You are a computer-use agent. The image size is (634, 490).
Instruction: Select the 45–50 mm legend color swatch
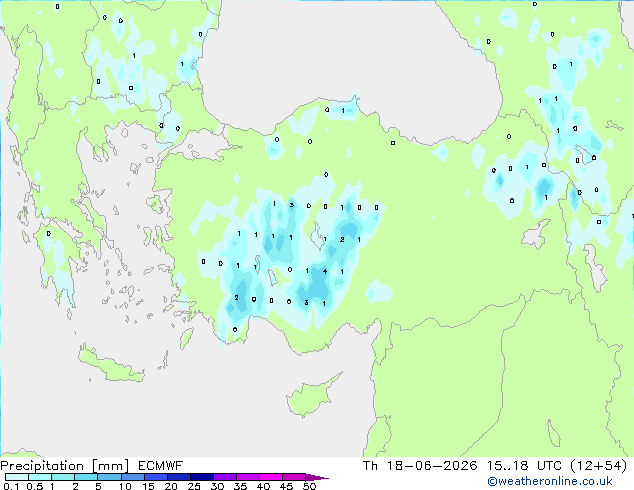click(294, 477)
